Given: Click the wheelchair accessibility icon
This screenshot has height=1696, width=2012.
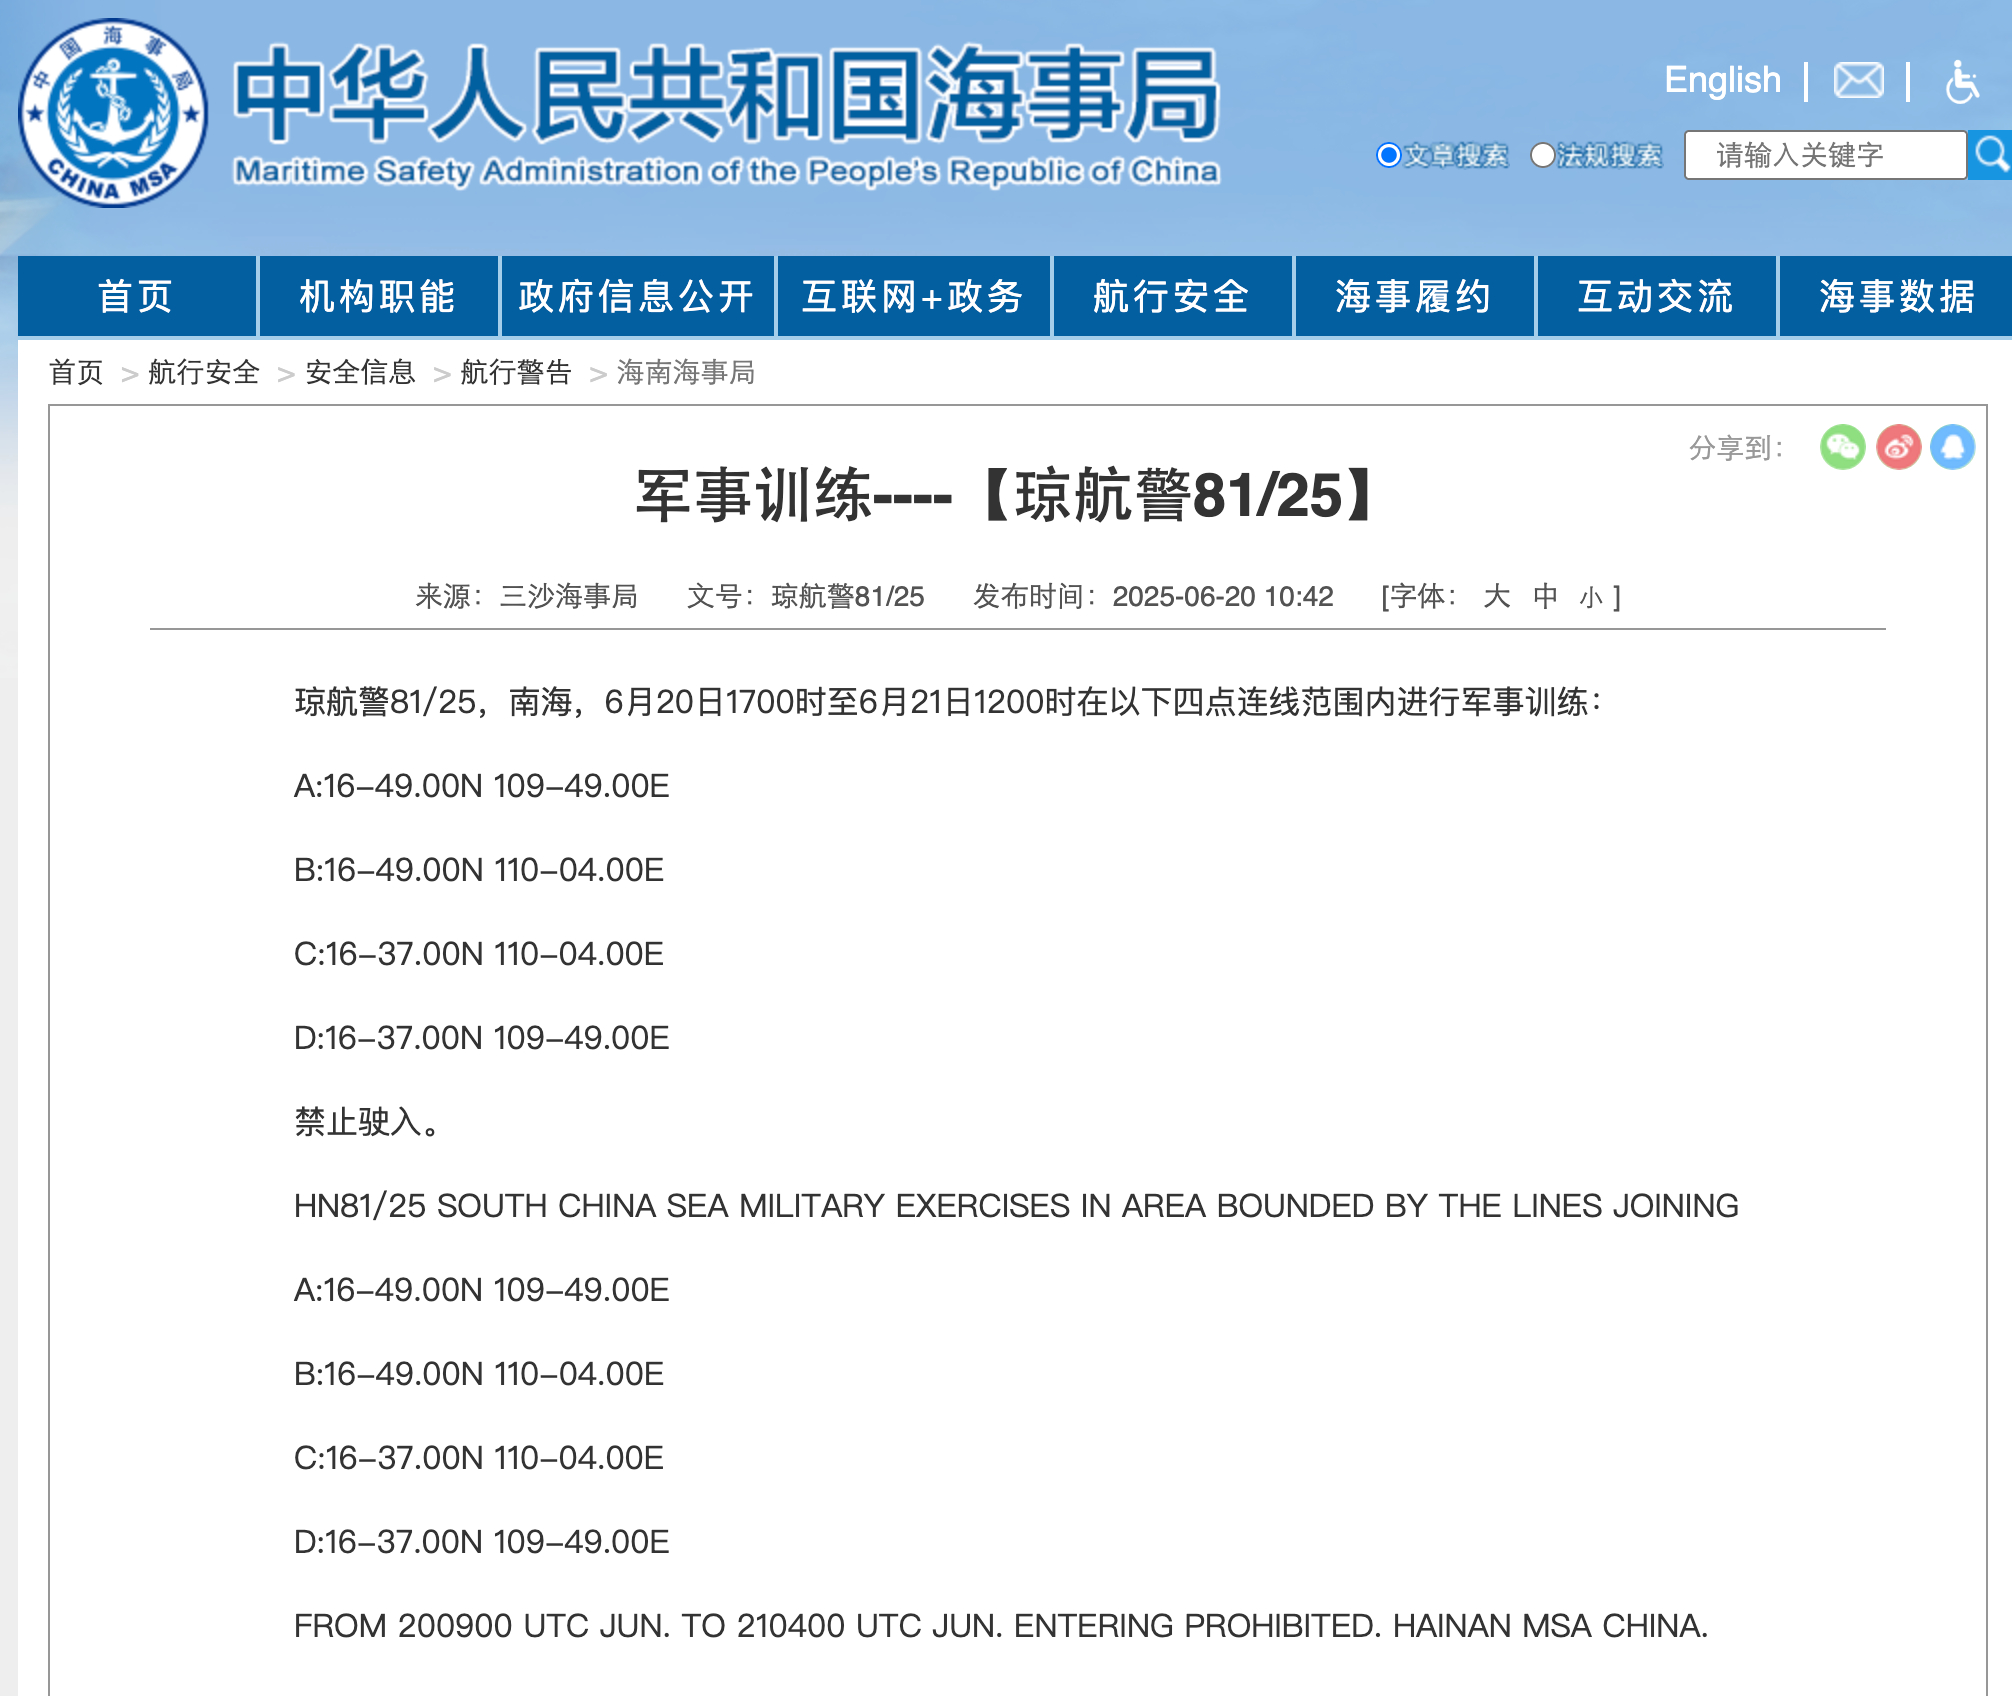Looking at the screenshot, I should (1961, 81).
